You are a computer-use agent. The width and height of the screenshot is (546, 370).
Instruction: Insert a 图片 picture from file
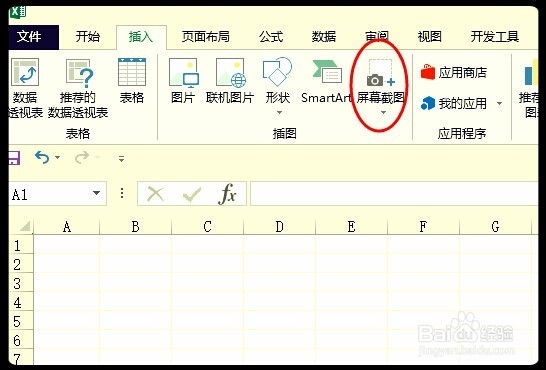[x=183, y=81]
